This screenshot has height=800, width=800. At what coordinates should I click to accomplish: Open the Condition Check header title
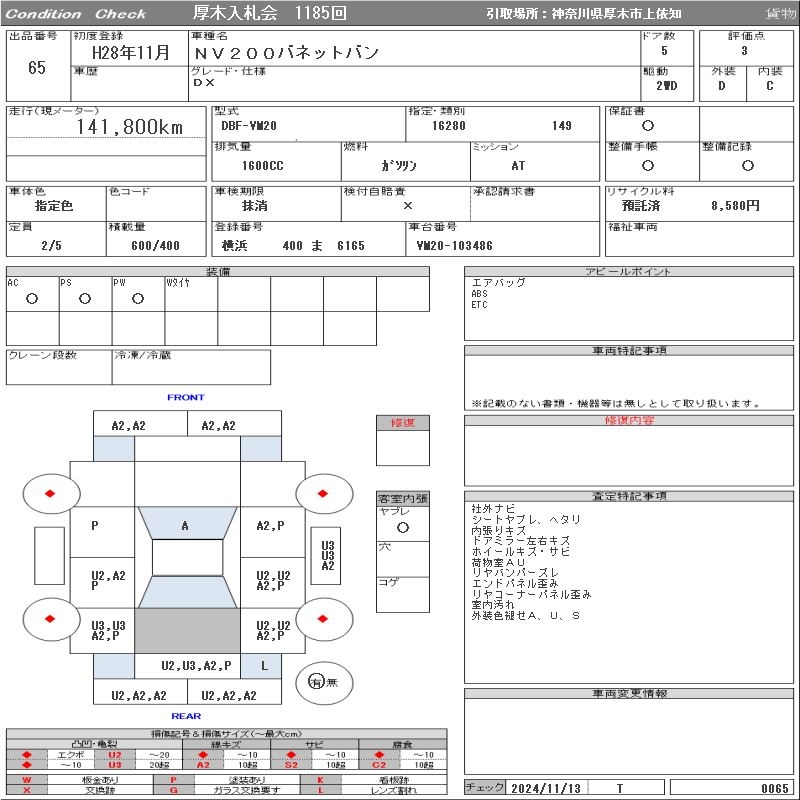76,13
